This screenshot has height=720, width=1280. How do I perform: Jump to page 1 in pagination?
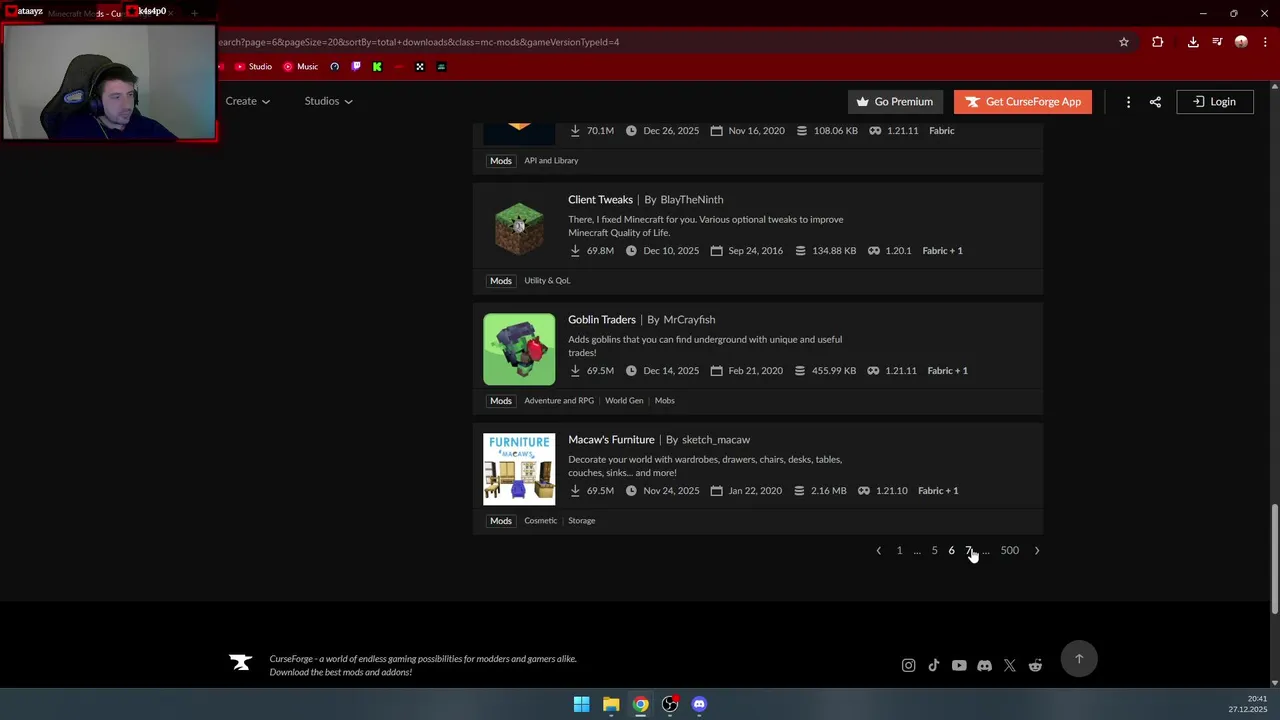[899, 551]
